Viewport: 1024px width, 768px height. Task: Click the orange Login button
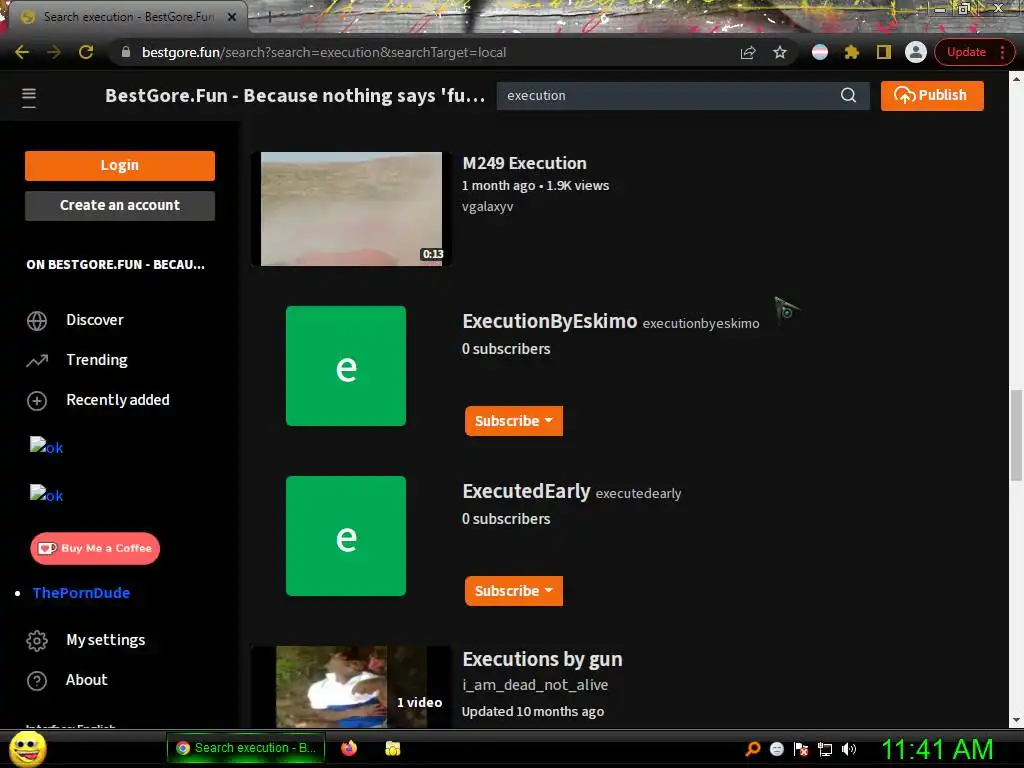pos(120,165)
